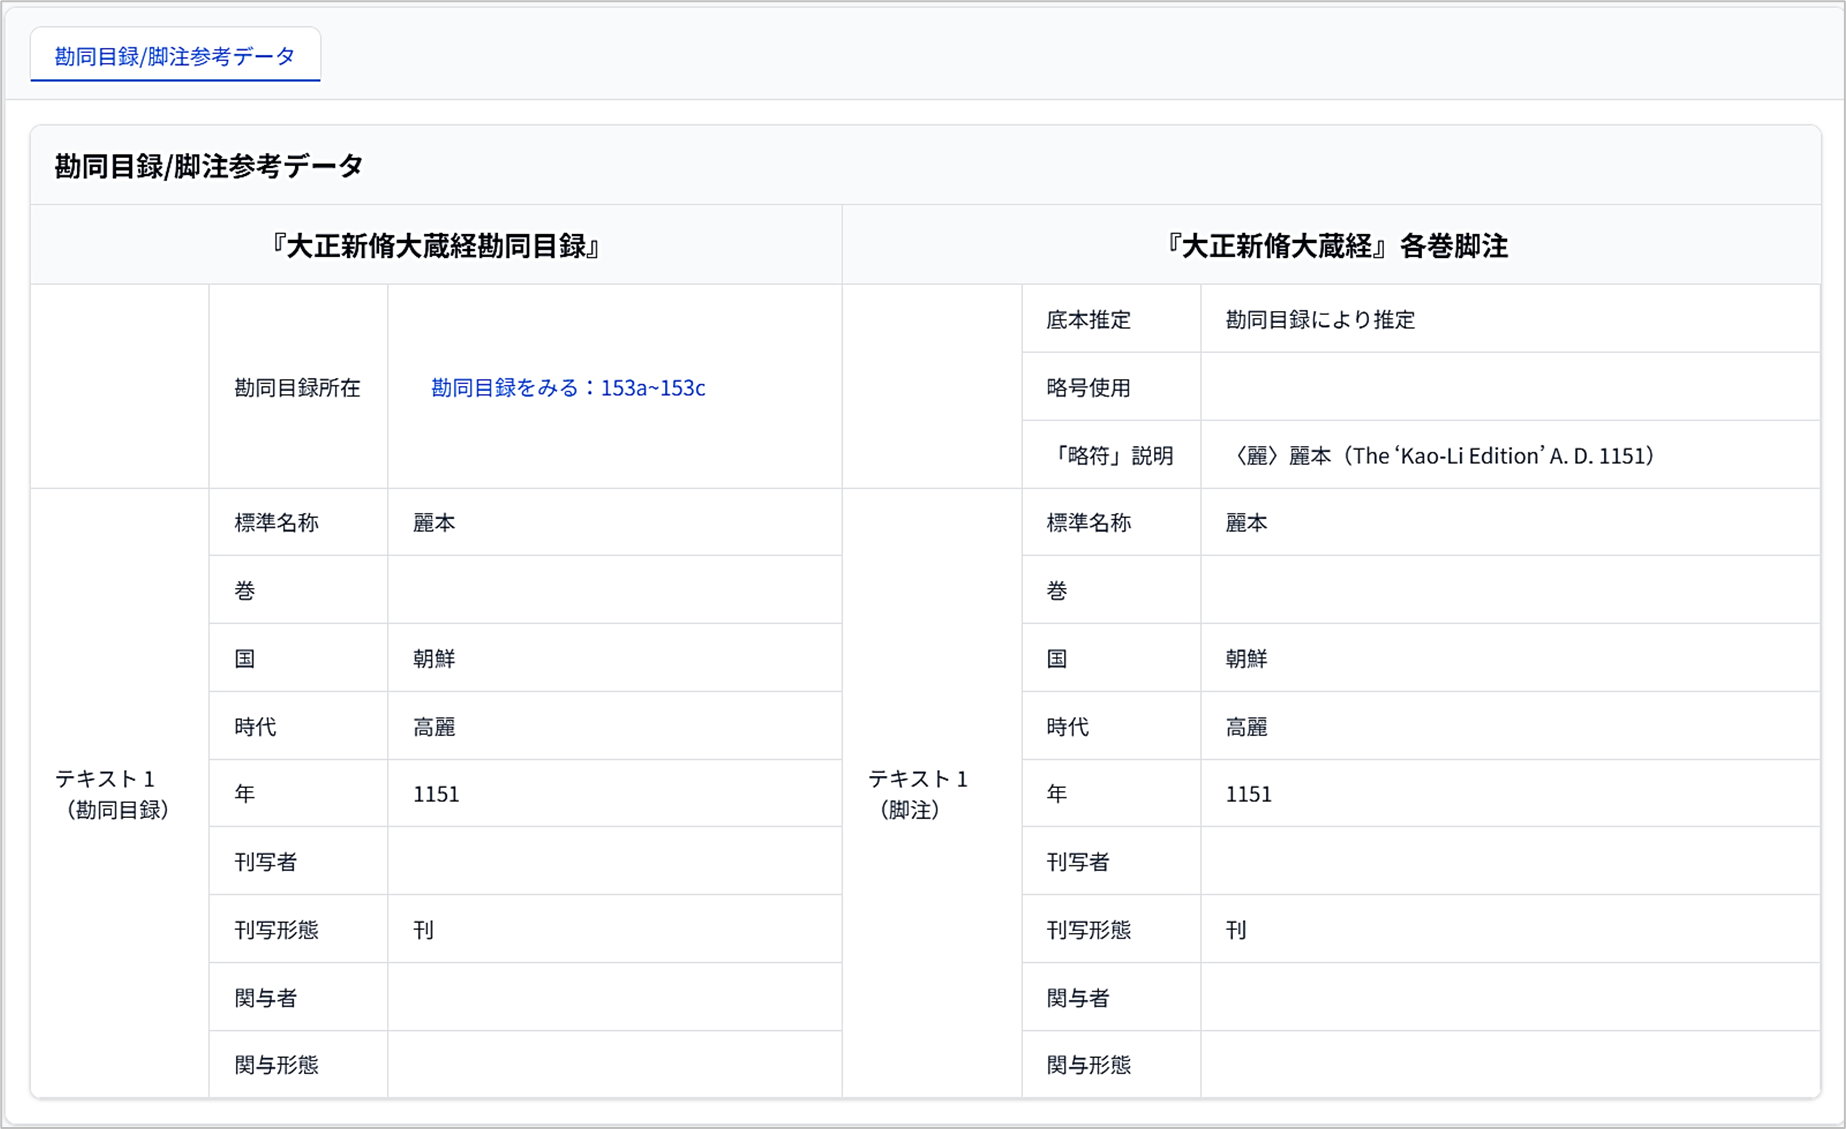Image resolution: width=1846 pixels, height=1129 pixels.
Task: Select year 1151 in 勘同目録 table
Action: click(x=436, y=794)
